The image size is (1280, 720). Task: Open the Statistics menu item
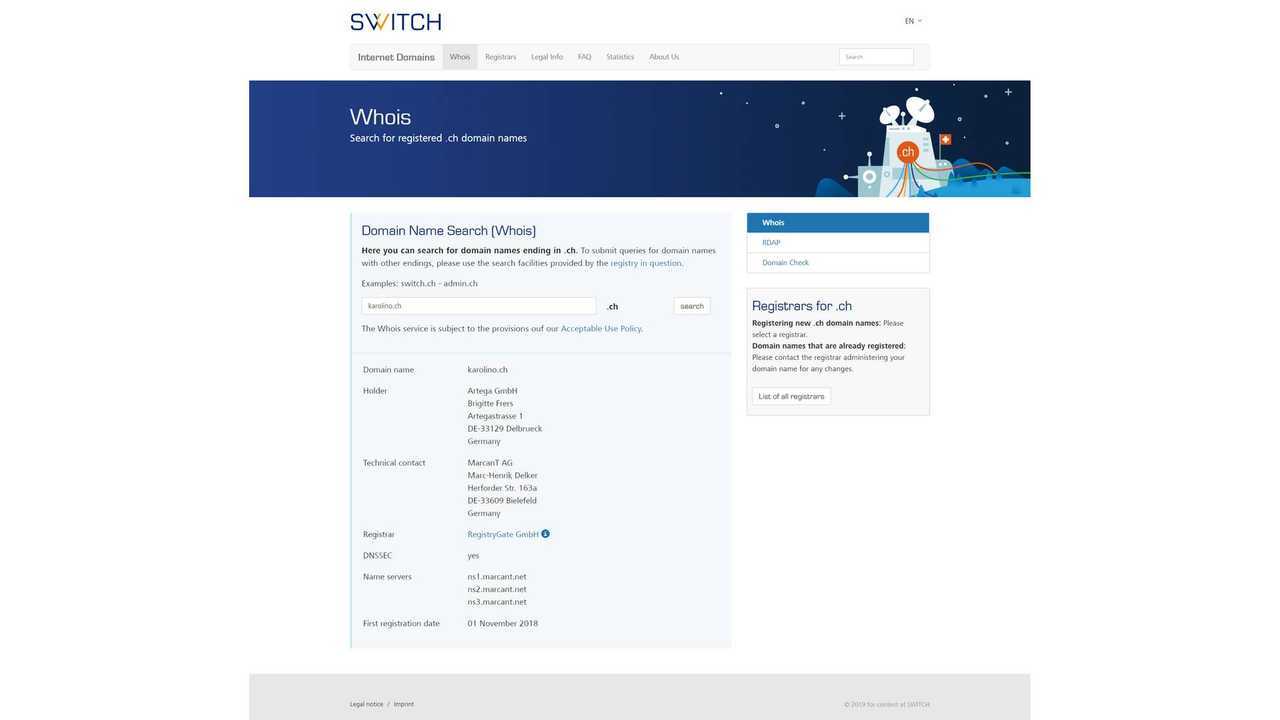620,57
